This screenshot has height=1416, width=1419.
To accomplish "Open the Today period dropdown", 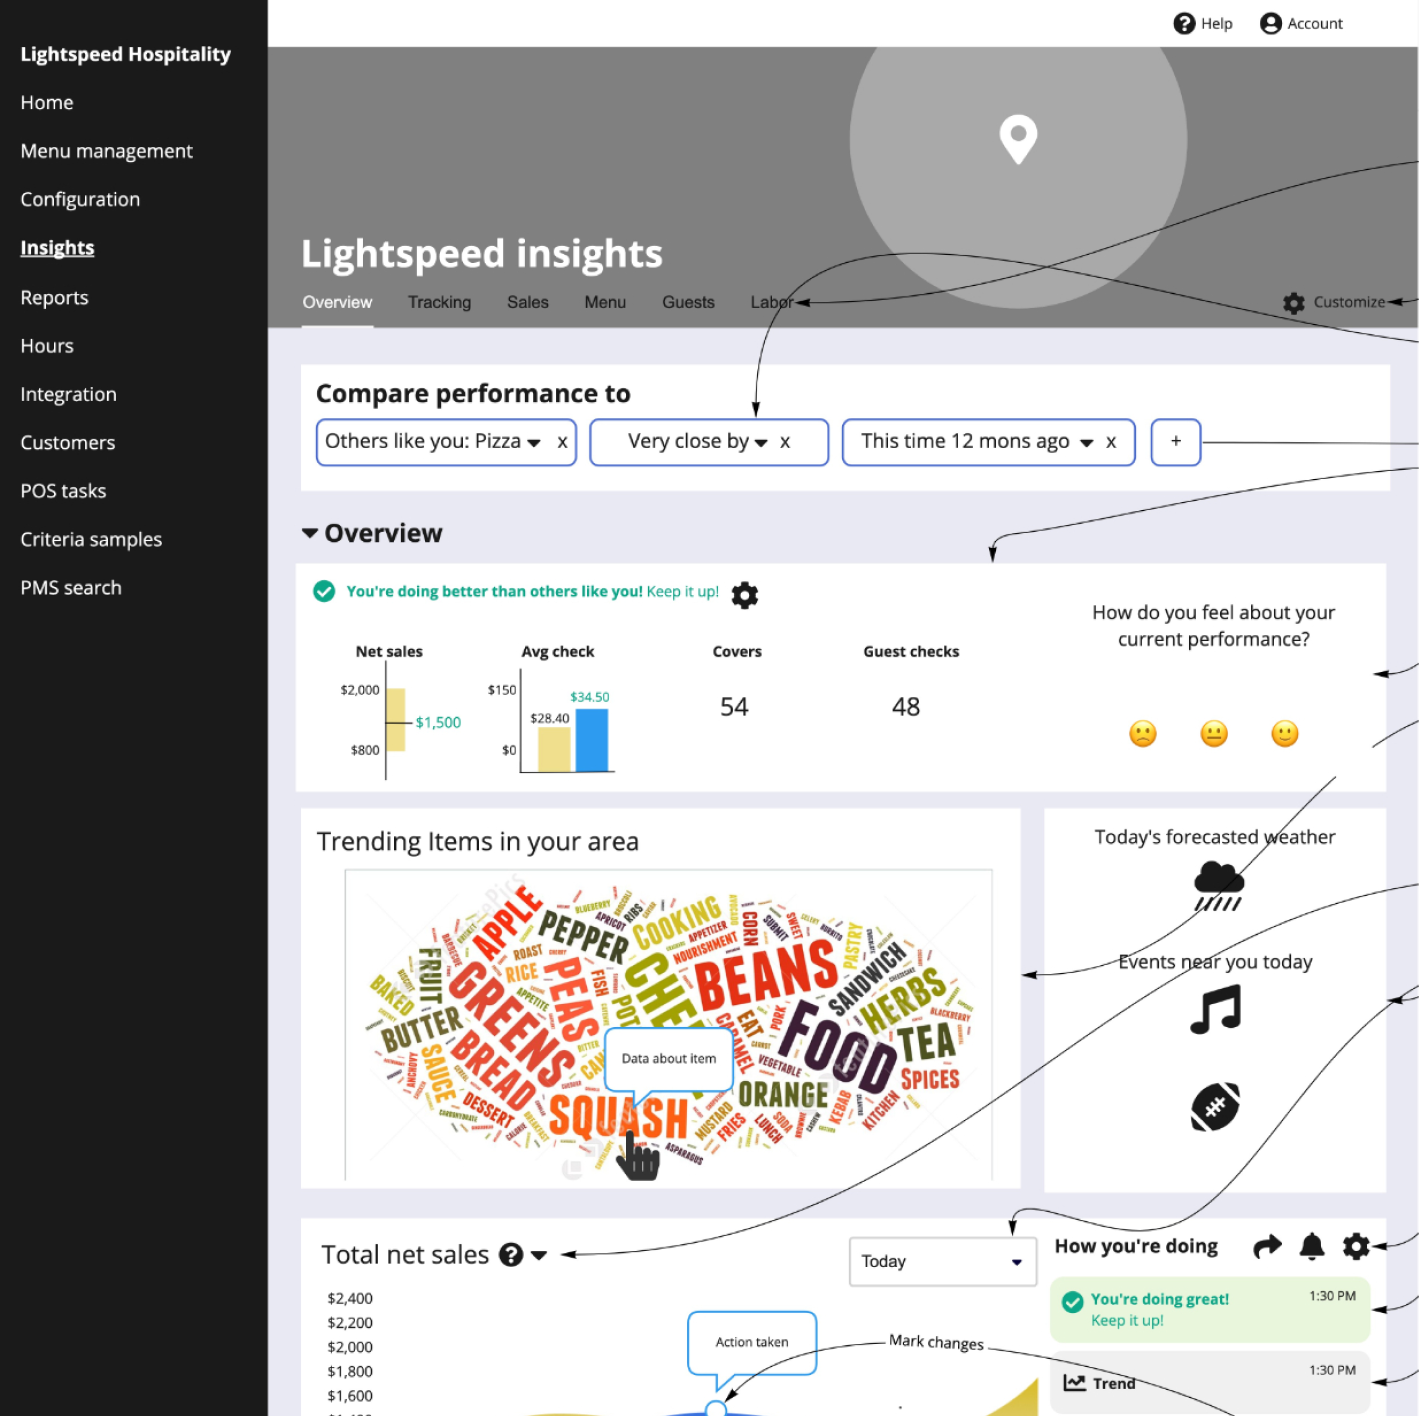I will 943,1262.
